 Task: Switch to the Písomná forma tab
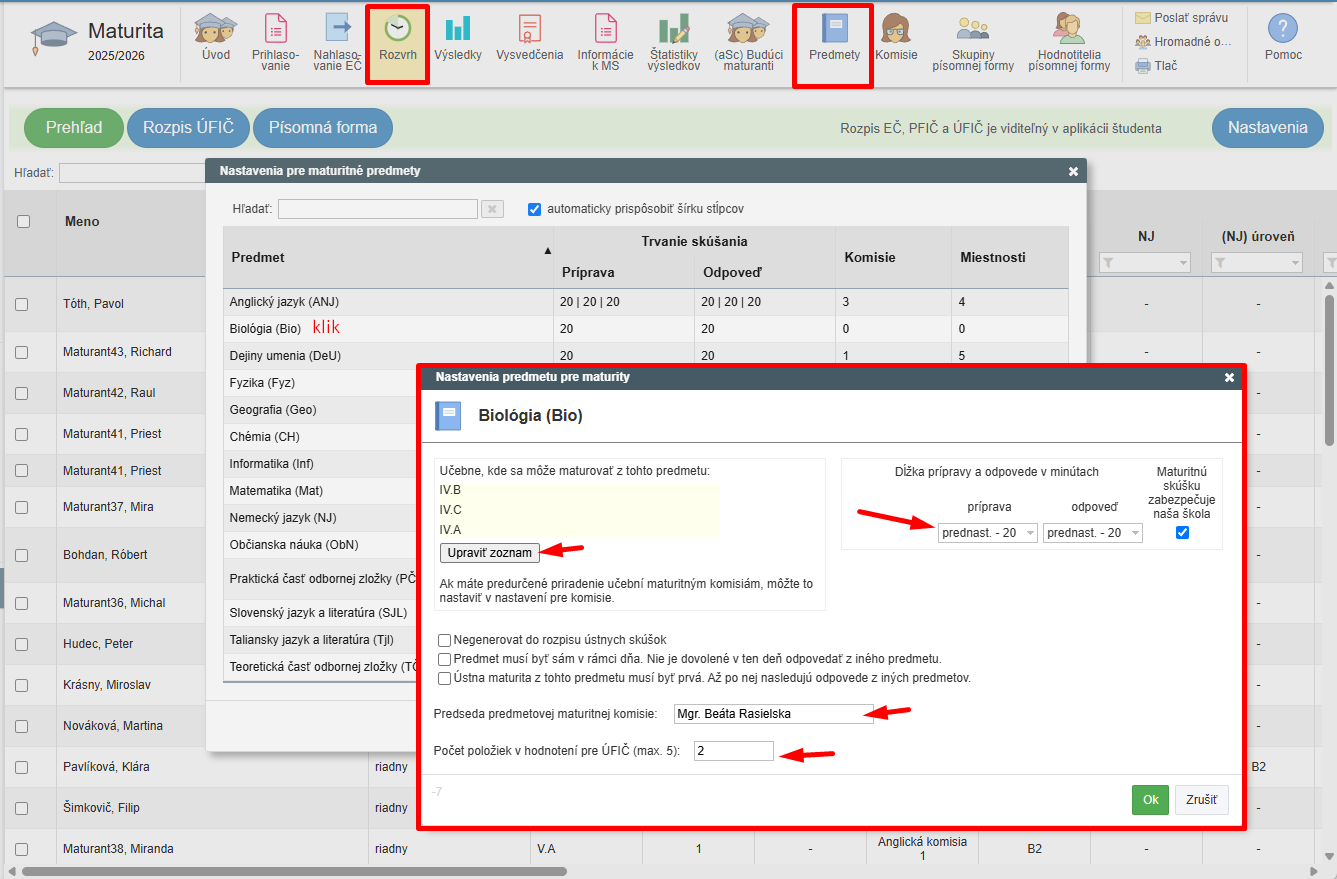pyautogui.click(x=323, y=128)
